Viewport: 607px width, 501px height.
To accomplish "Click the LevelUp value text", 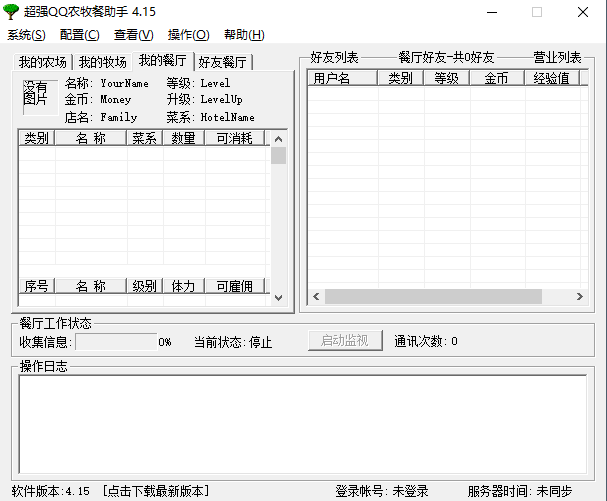I will click(x=221, y=100).
